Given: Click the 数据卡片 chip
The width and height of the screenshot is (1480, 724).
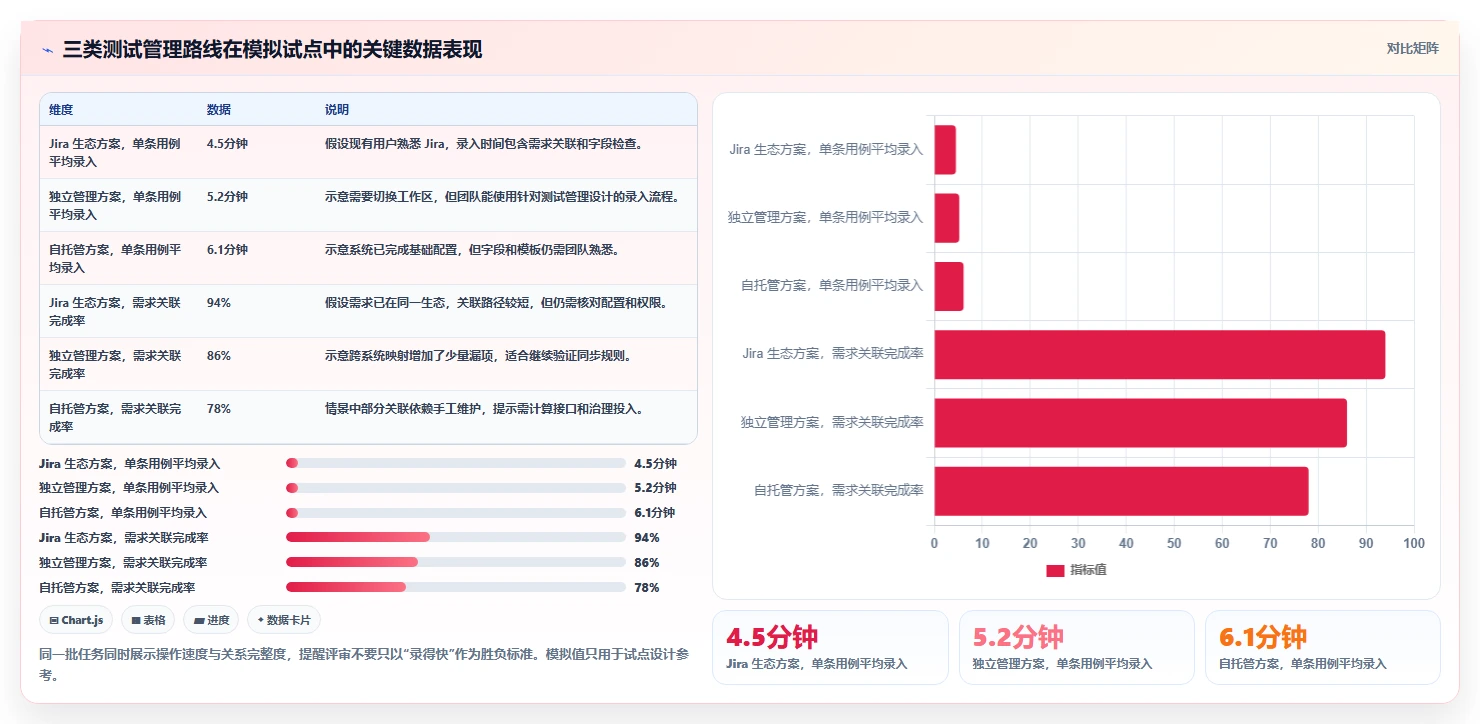Looking at the screenshot, I should tap(284, 620).
